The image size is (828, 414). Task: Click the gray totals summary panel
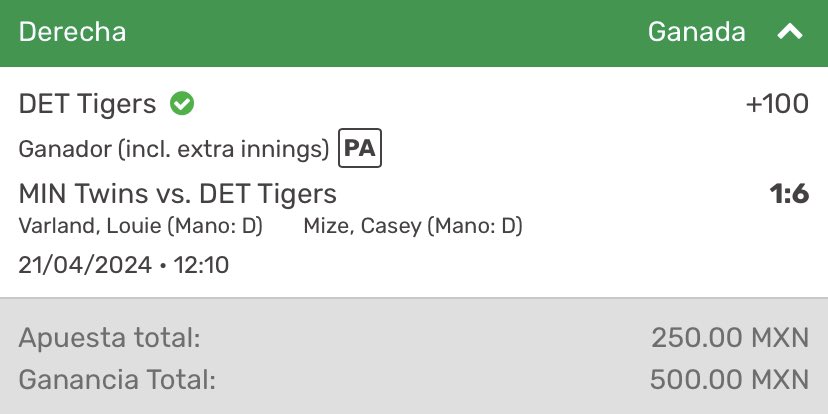tap(414, 356)
